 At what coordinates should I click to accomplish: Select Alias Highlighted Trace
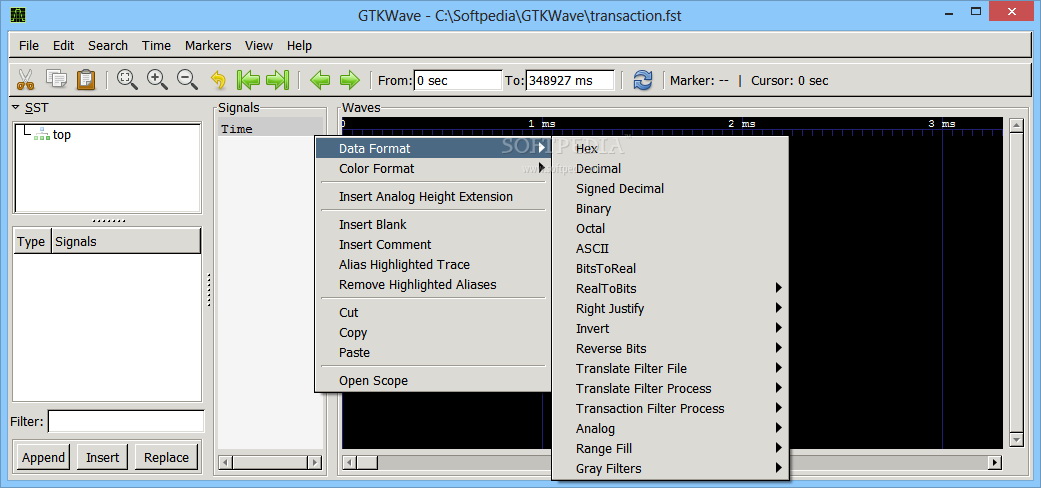433,264
